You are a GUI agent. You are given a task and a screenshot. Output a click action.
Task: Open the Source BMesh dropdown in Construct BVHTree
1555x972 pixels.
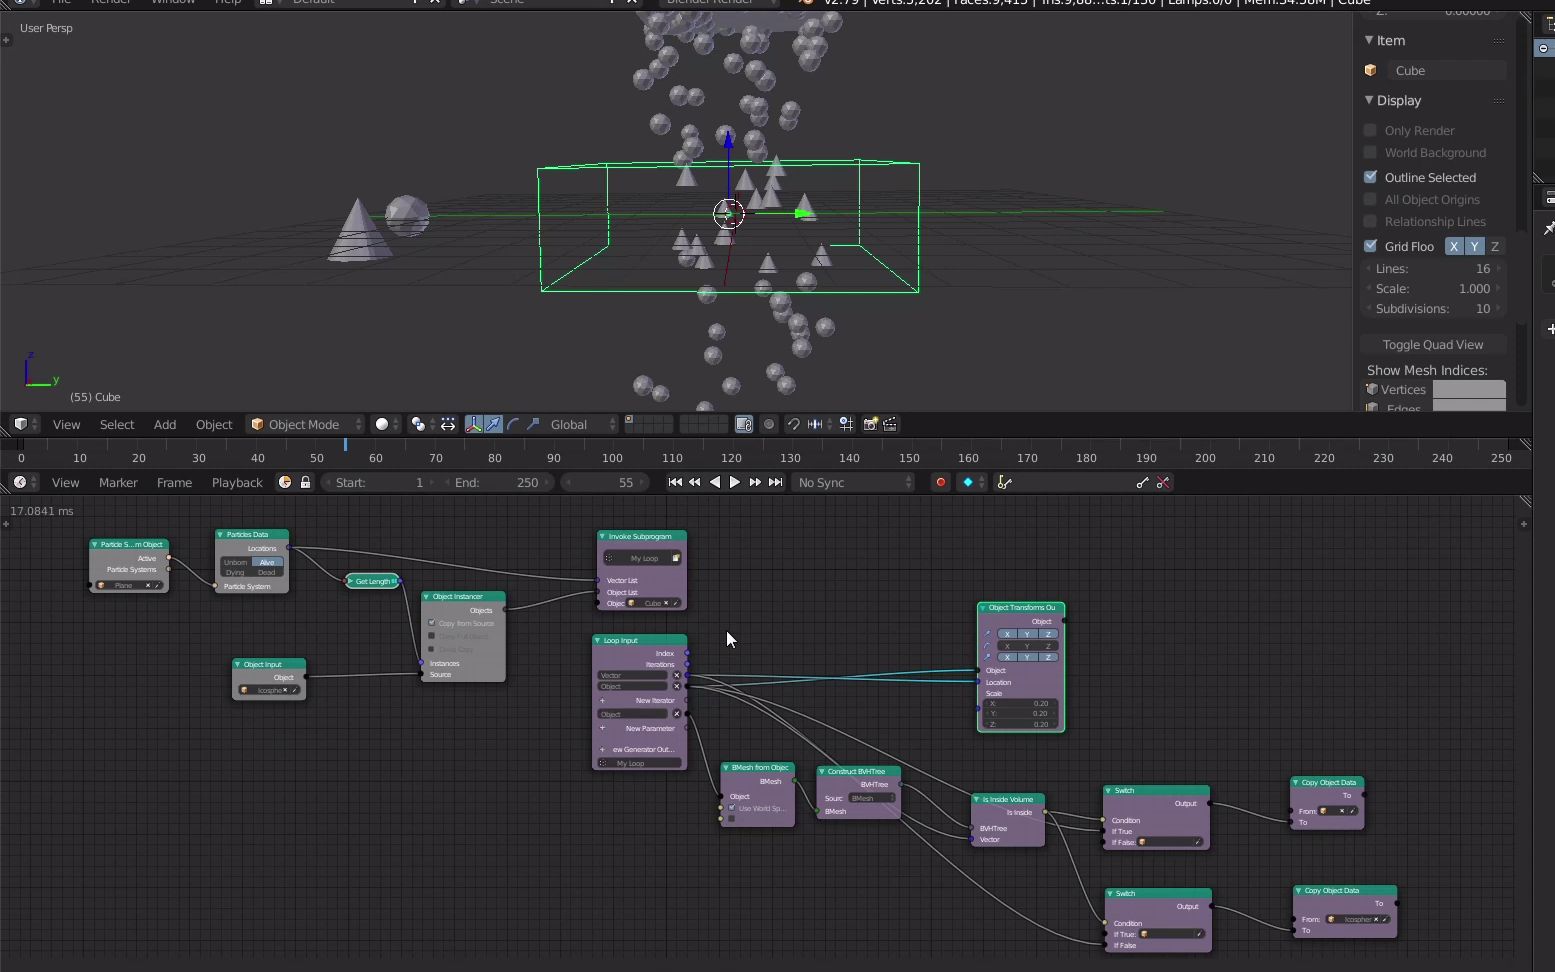point(872,798)
